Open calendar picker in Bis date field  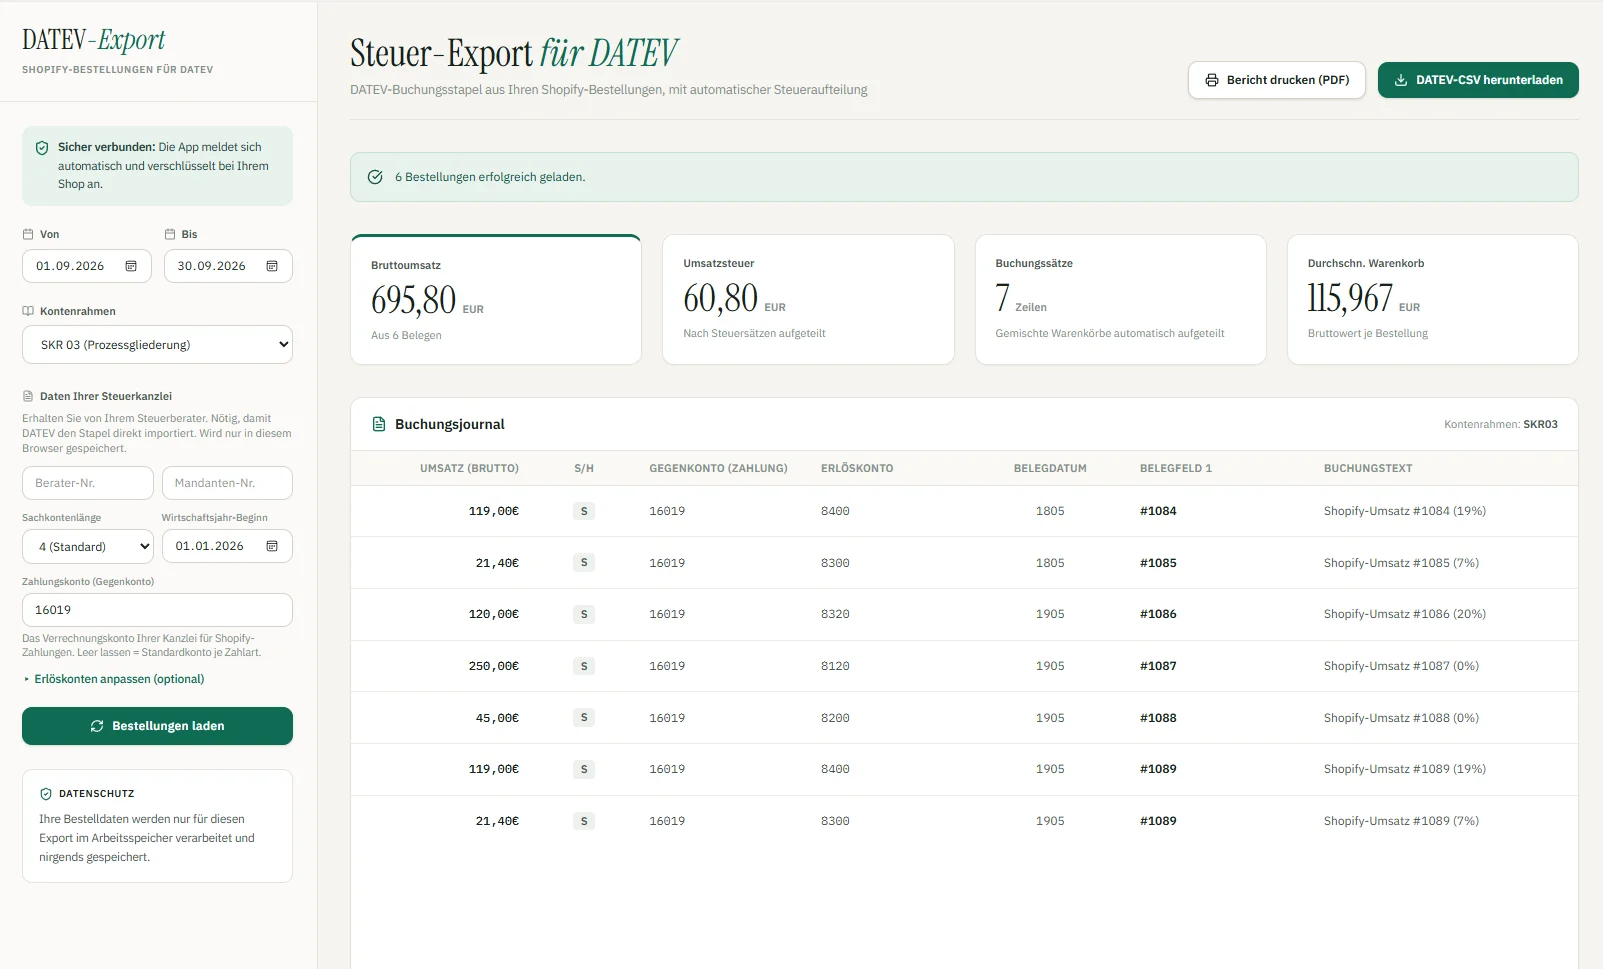(272, 266)
